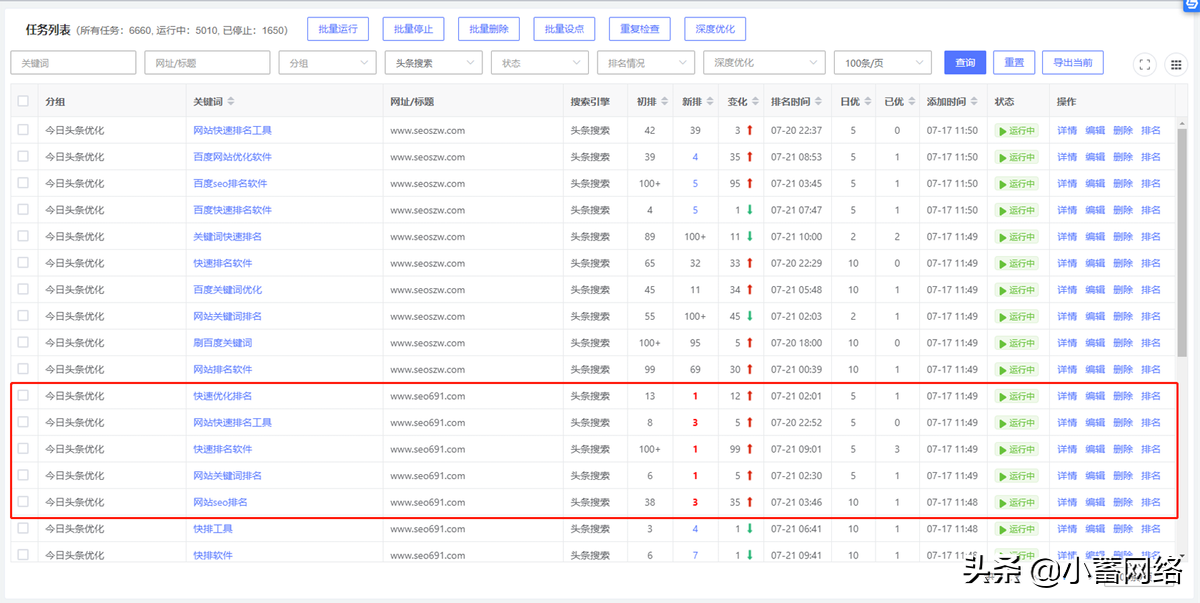The image size is (1200, 603).
Task: Open the 分组 filter dropdown
Action: tap(327, 63)
